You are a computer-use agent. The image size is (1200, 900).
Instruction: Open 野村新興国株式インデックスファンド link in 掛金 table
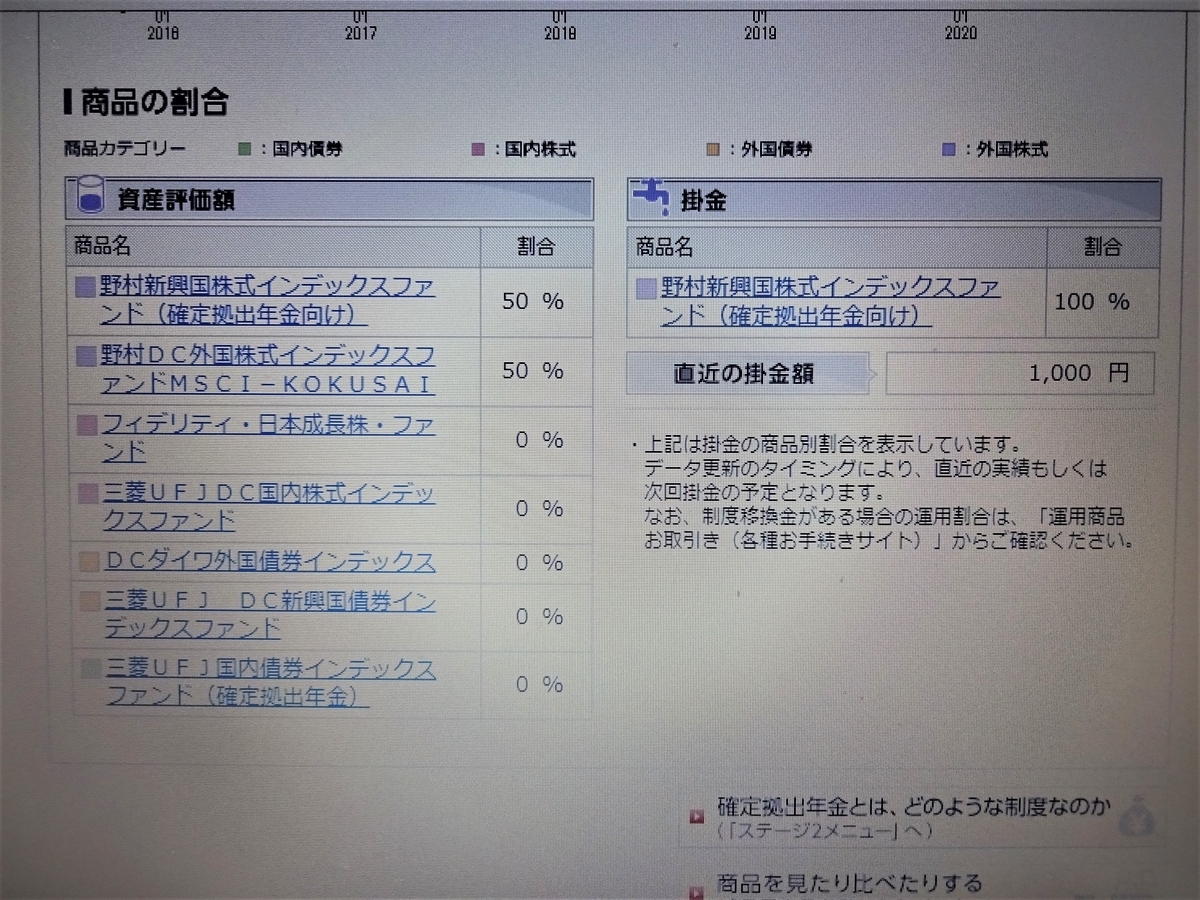tap(830, 303)
